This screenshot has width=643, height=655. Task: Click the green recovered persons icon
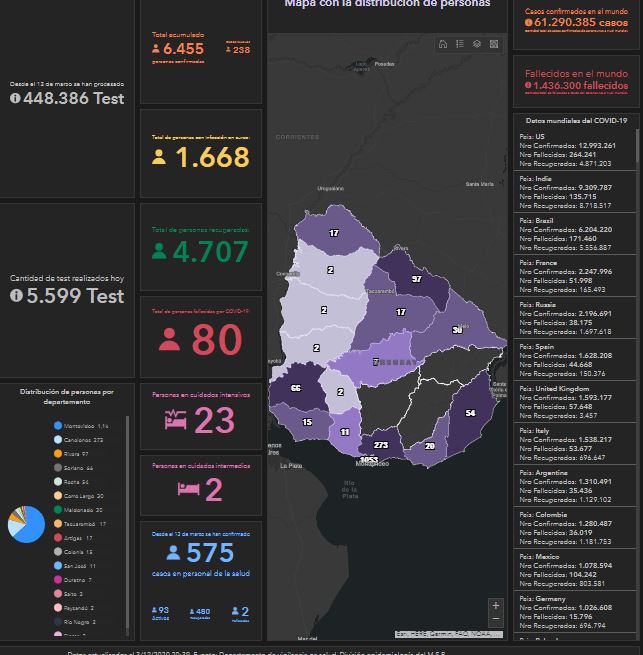pyautogui.click(x=158, y=252)
